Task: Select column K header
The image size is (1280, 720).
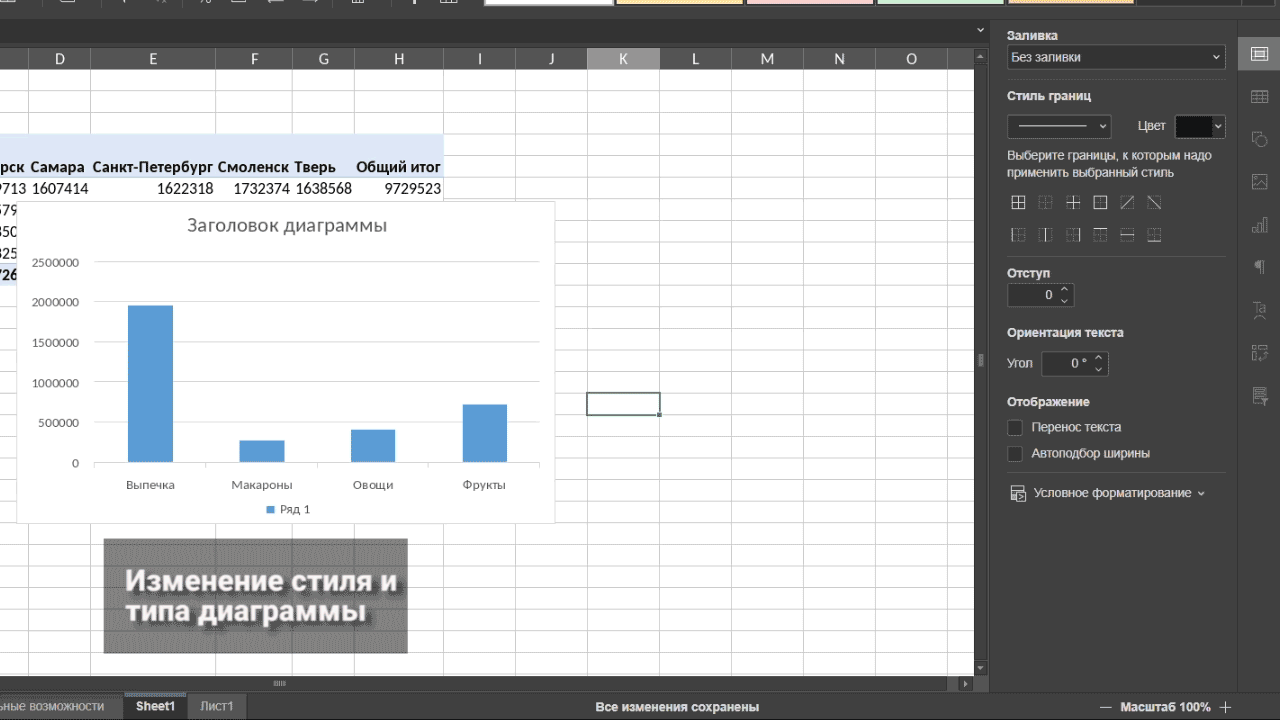Action: click(x=623, y=59)
